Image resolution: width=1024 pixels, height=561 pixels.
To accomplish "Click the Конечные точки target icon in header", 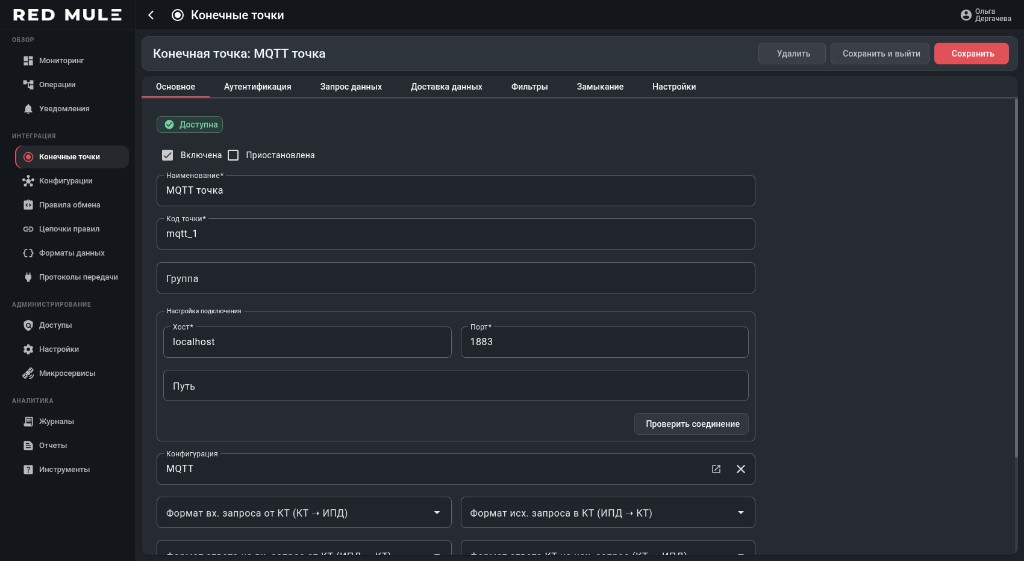I will pos(178,15).
